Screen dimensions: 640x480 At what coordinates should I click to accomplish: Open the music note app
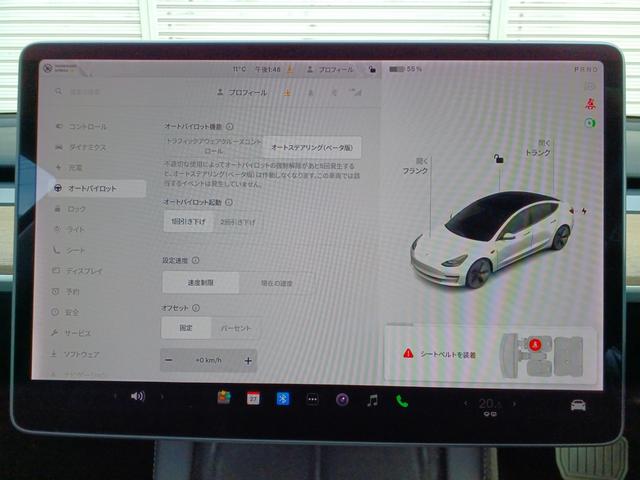pos(372,400)
